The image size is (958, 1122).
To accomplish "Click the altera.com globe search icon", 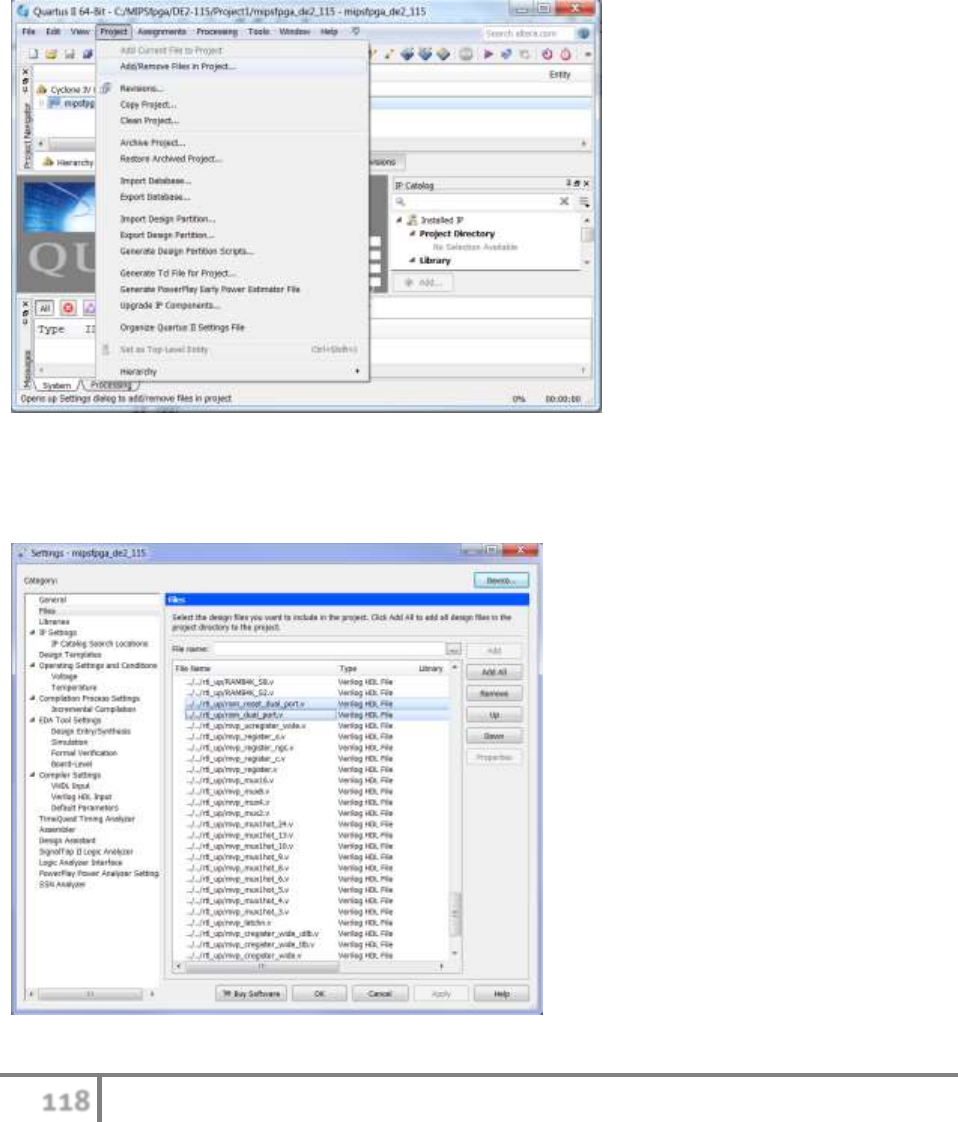I will pyautogui.click(x=584, y=33).
